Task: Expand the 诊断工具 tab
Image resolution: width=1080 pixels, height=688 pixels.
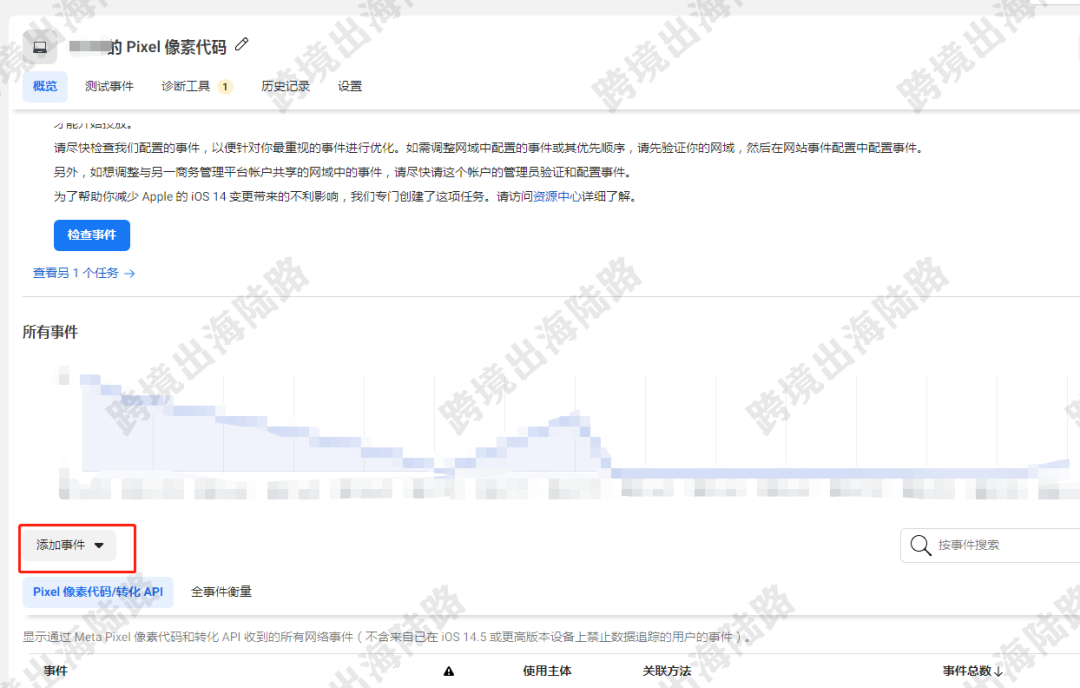Action: pyautogui.click(x=188, y=86)
